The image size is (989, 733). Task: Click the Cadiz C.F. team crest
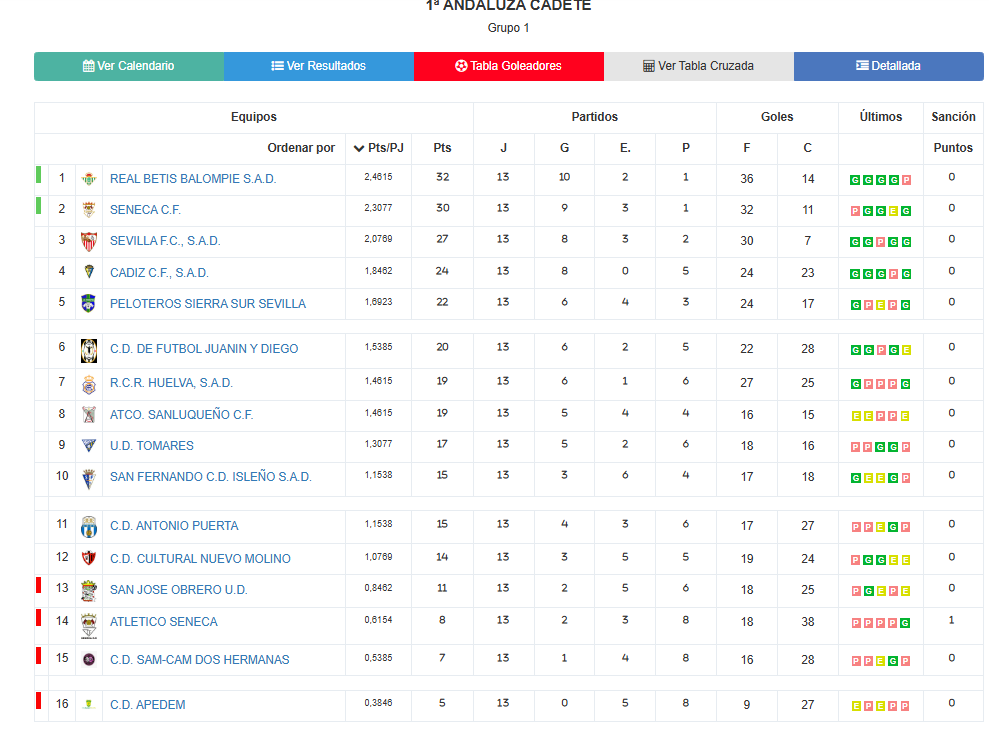89,272
